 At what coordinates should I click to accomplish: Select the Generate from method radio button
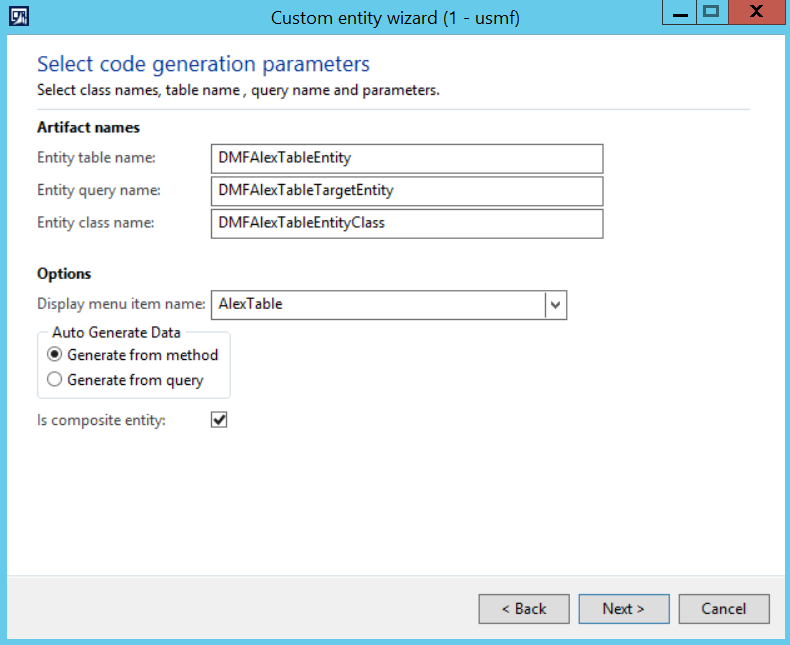pyautogui.click(x=55, y=355)
